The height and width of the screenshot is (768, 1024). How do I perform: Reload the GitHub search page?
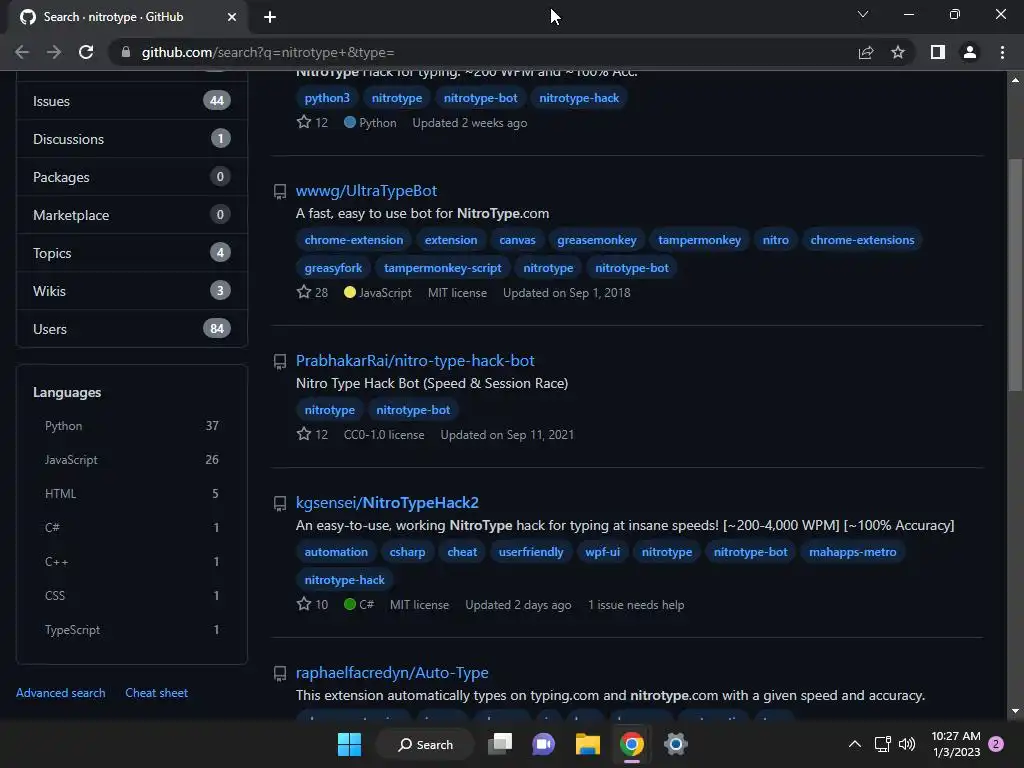tap(86, 52)
